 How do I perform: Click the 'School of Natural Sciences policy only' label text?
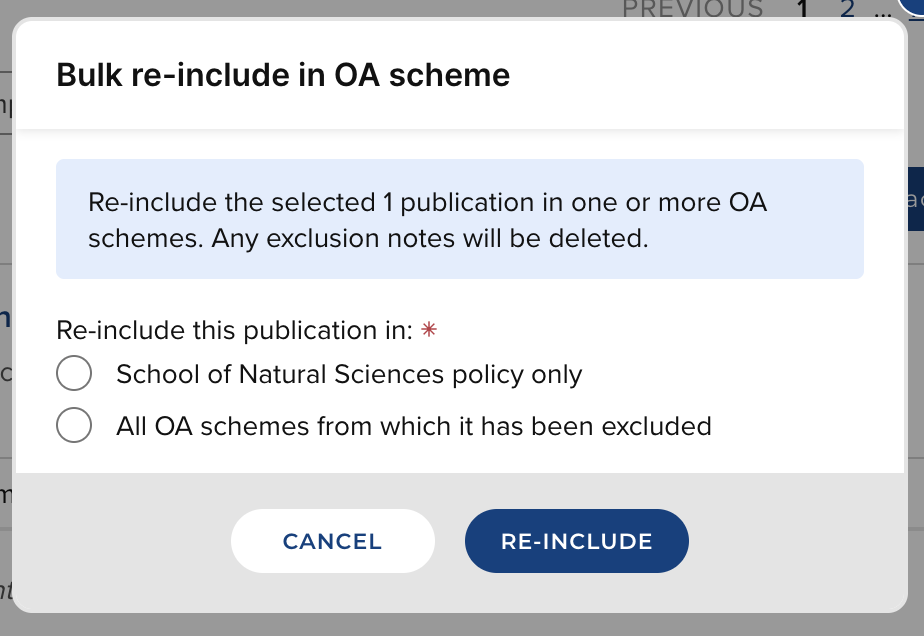349,374
